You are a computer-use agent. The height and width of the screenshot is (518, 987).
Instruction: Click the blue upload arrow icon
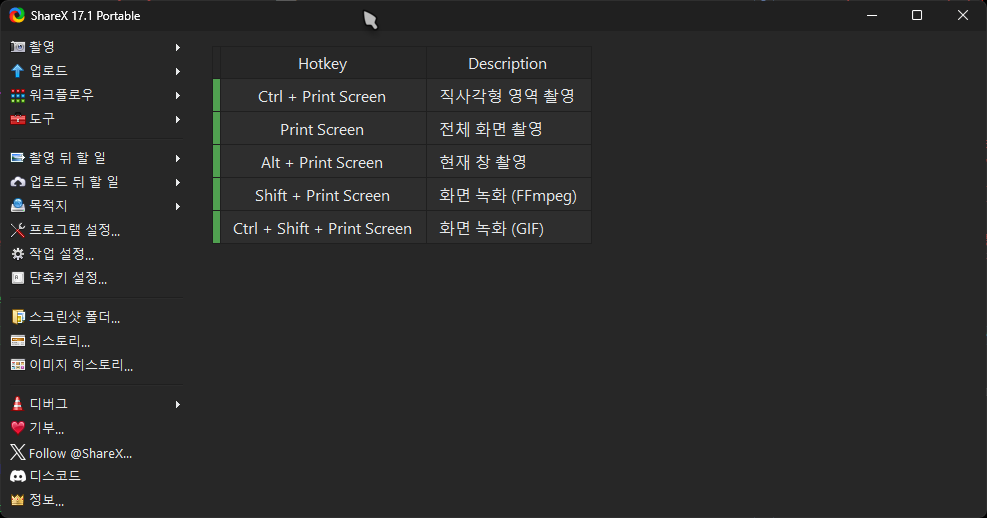pyautogui.click(x=18, y=71)
